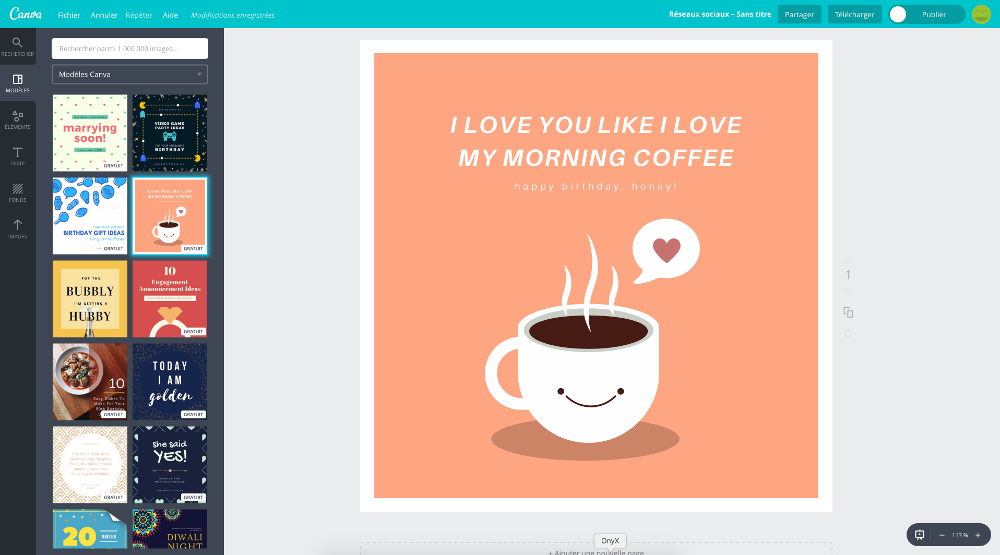The image size is (1000, 555).
Task: Open the Texte panel
Action: pyautogui.click(x=18, y=156)
